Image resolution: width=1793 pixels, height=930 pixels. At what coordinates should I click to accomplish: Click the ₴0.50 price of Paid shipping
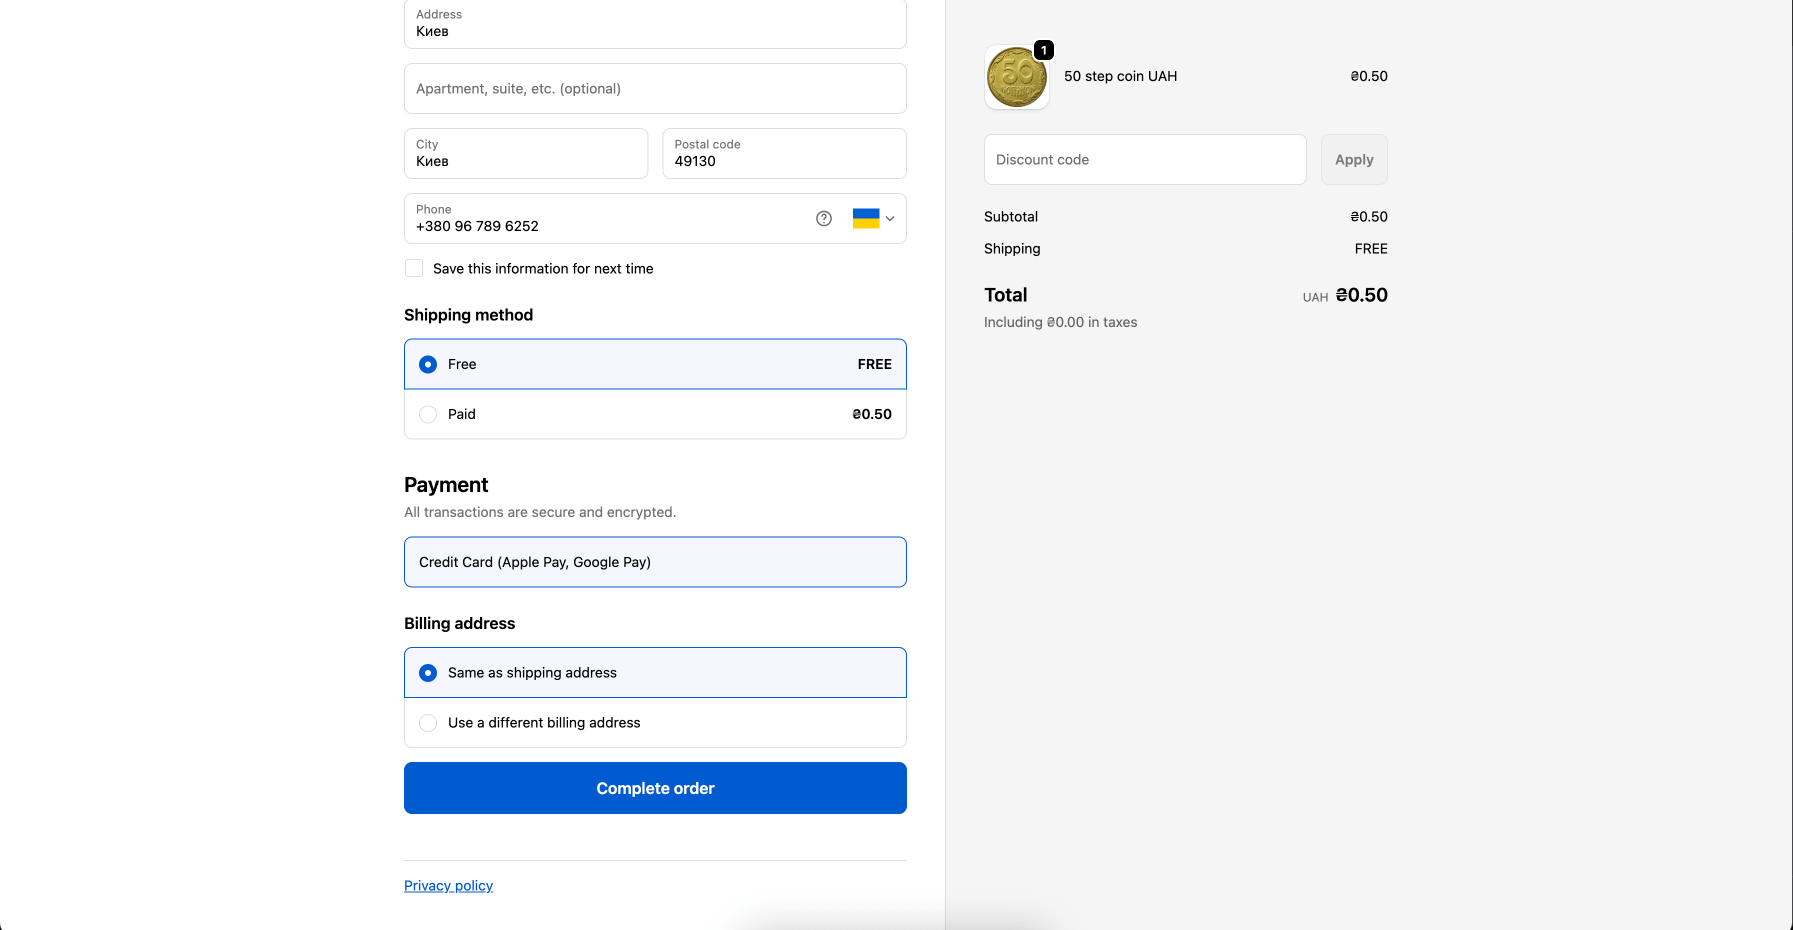[871, 414]
